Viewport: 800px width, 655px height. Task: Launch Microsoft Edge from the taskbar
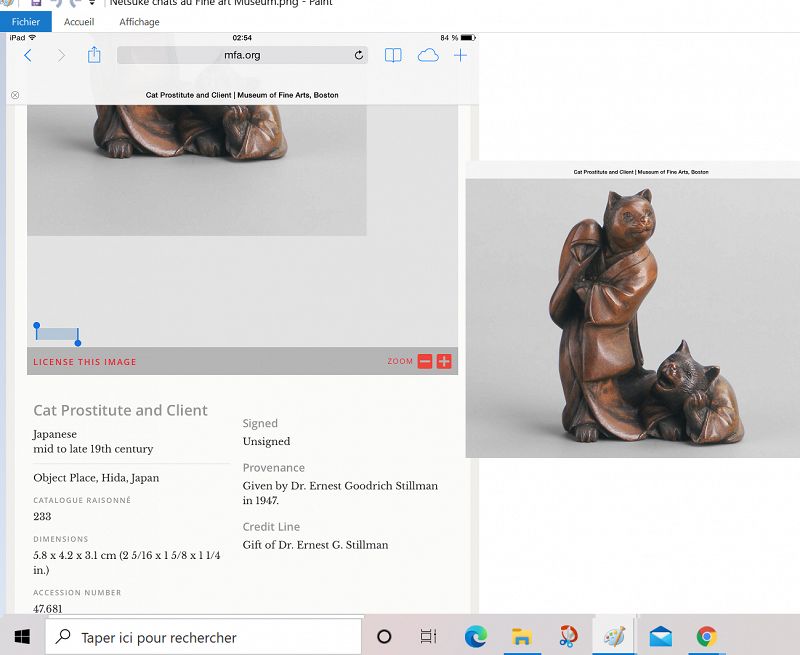point(476,636)
